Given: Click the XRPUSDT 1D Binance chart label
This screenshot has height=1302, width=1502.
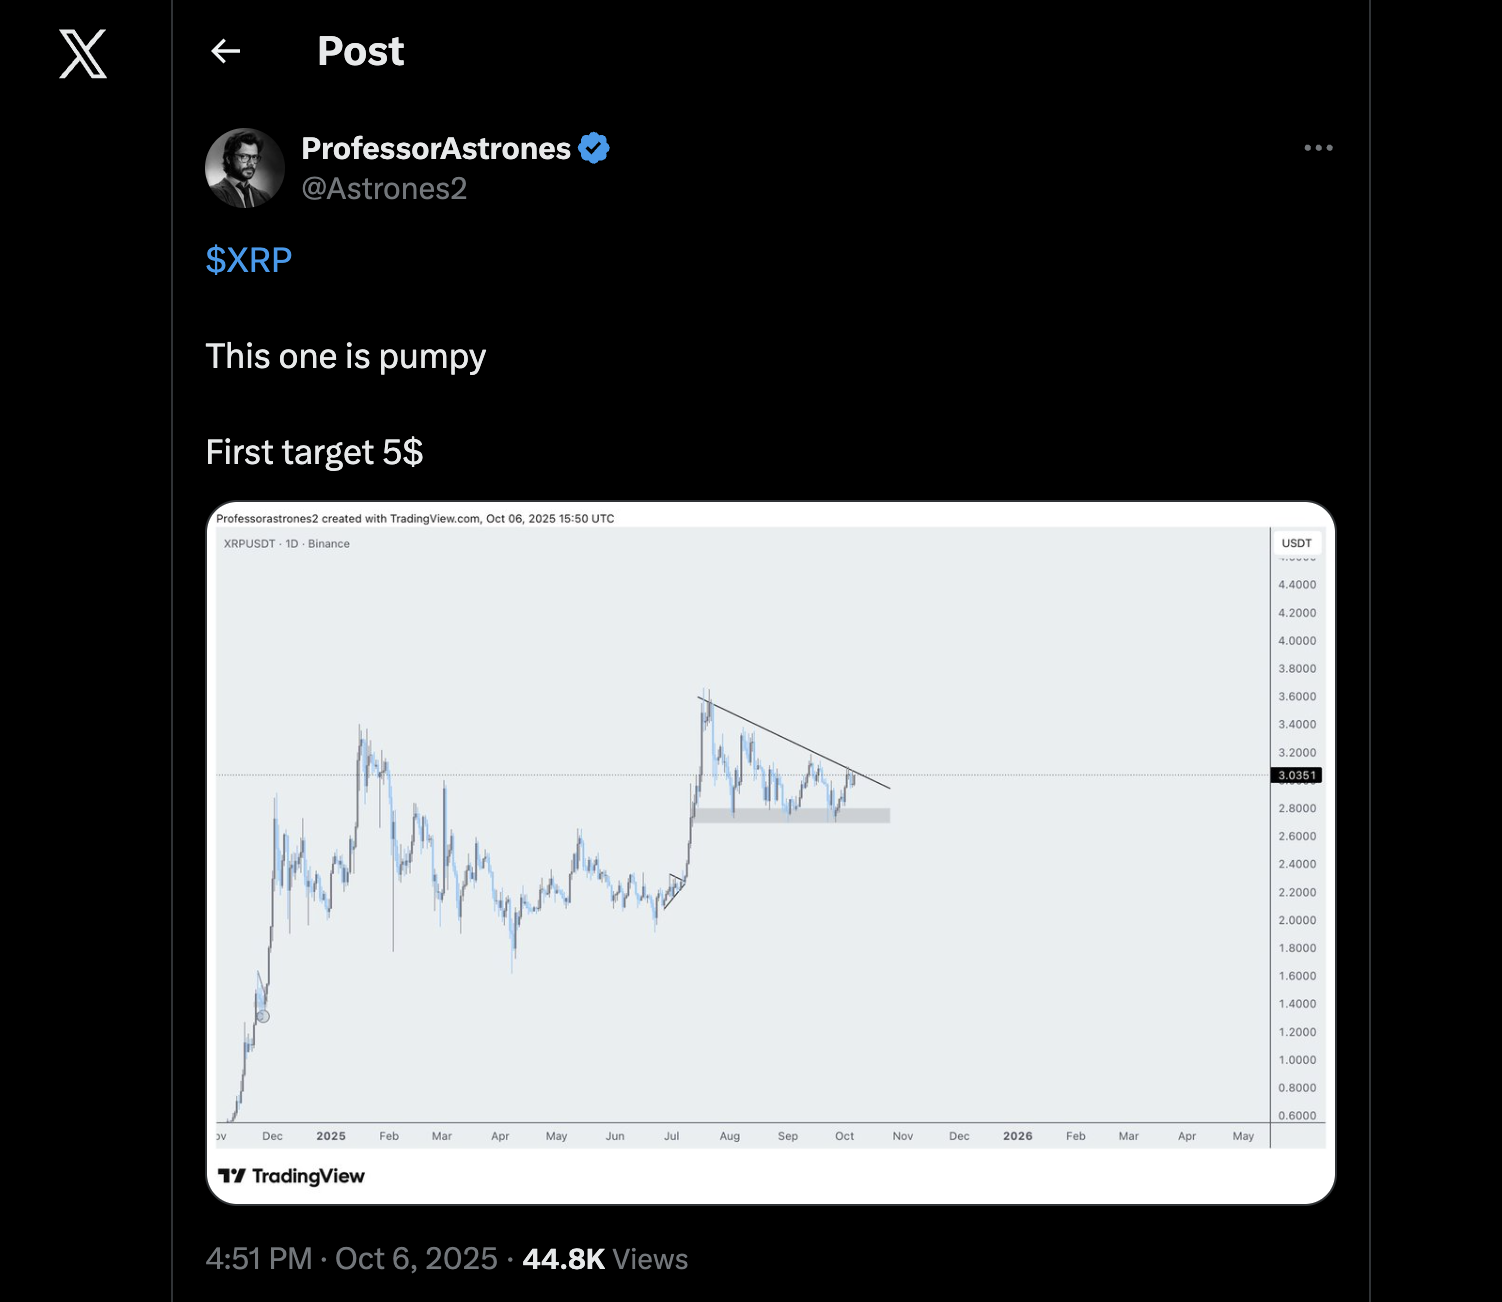Looking at the screenshot, I should [x=286, y=544].
